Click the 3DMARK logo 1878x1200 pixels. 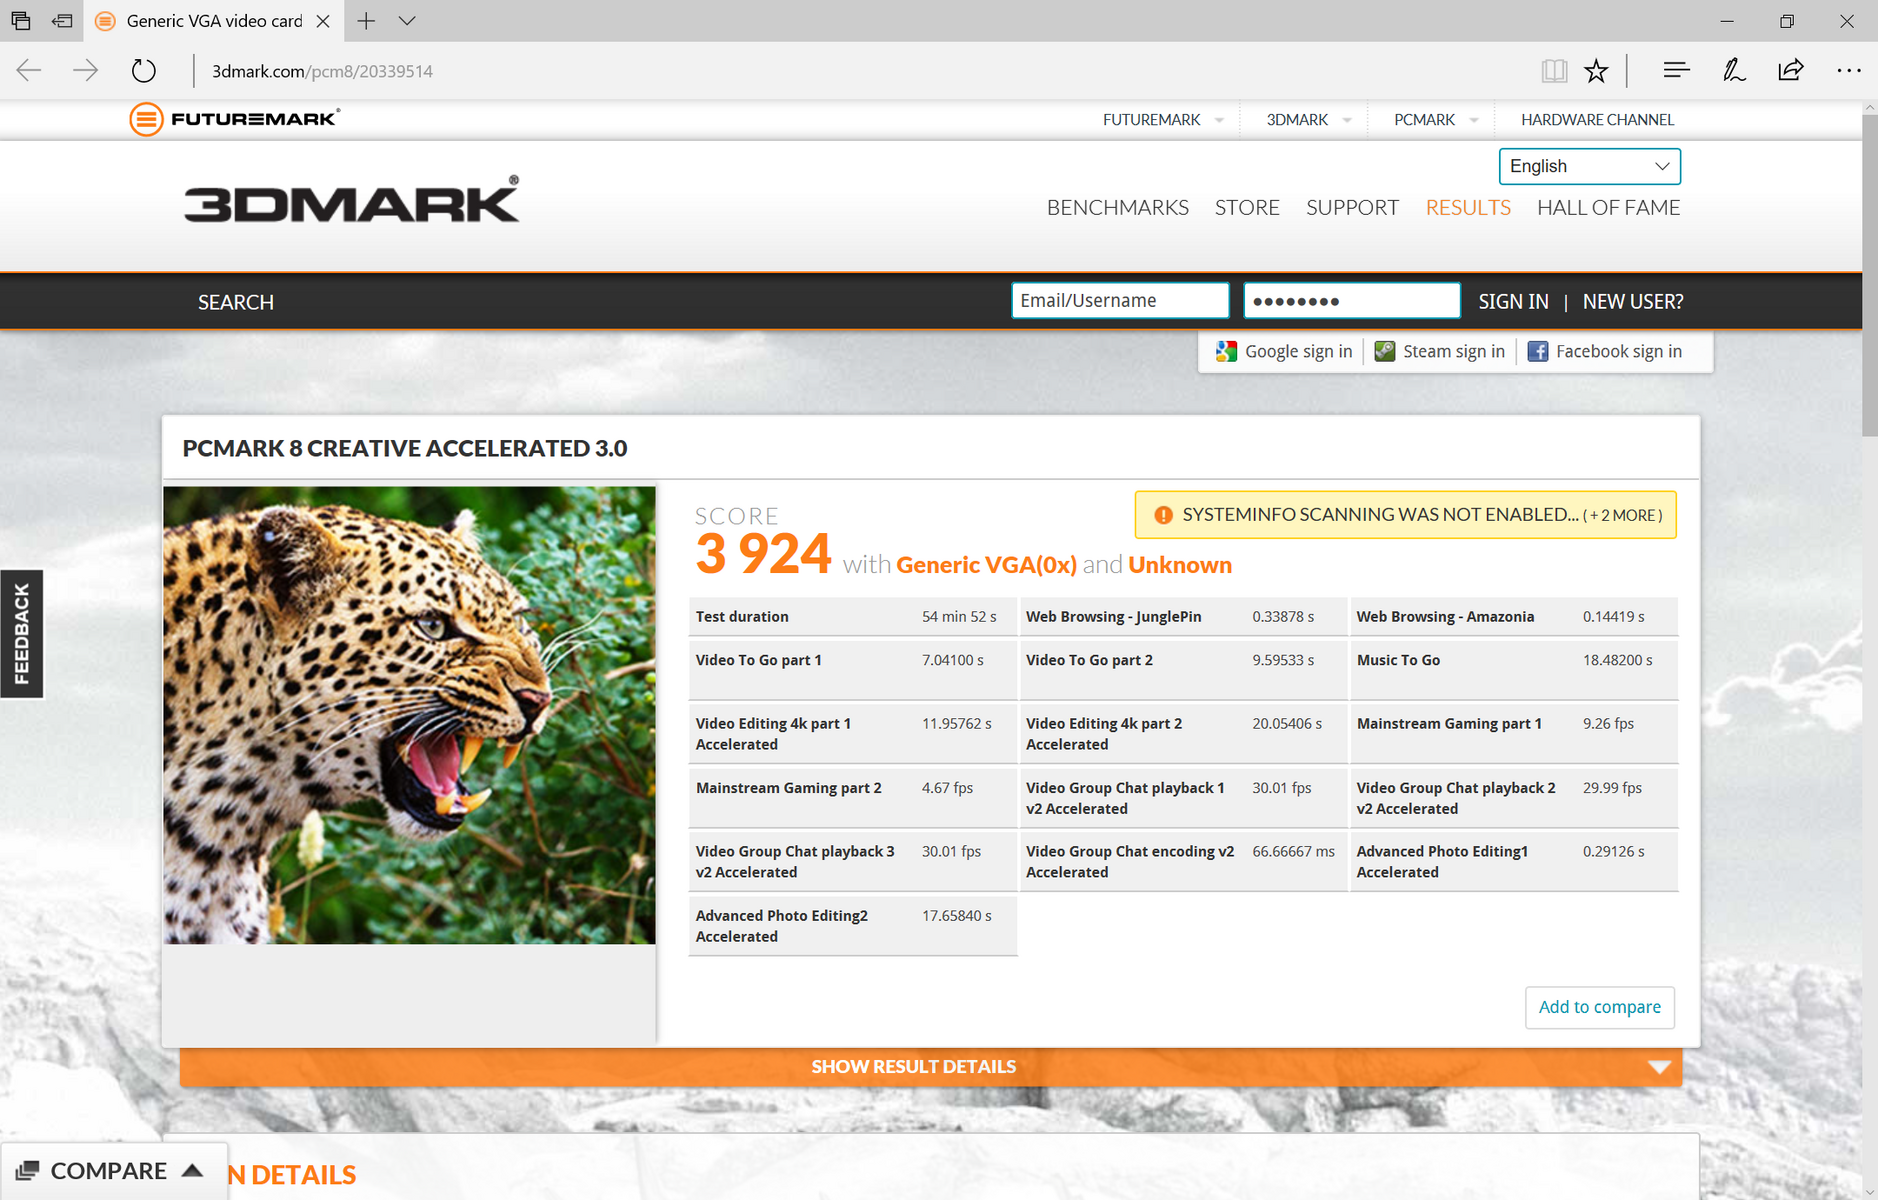pyautogui.click(x=352, y=199)
